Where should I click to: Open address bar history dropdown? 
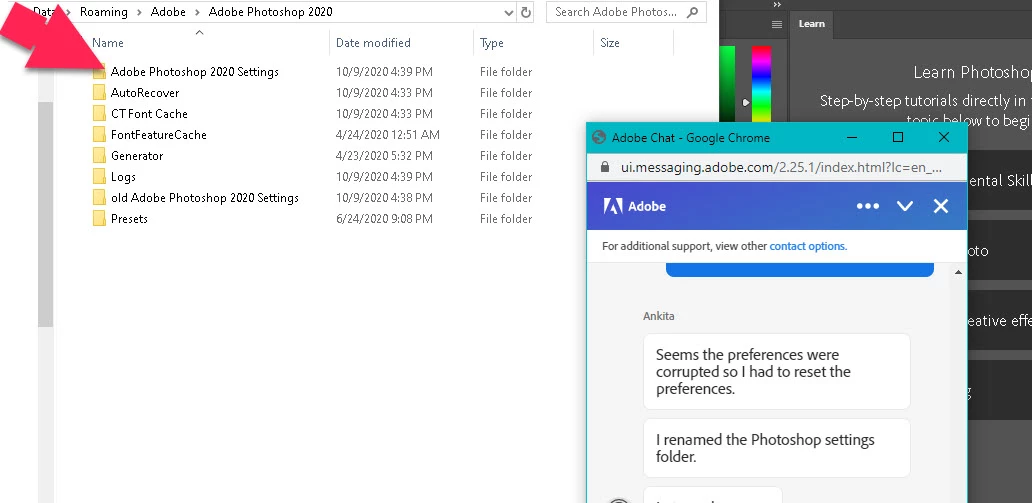509,13
